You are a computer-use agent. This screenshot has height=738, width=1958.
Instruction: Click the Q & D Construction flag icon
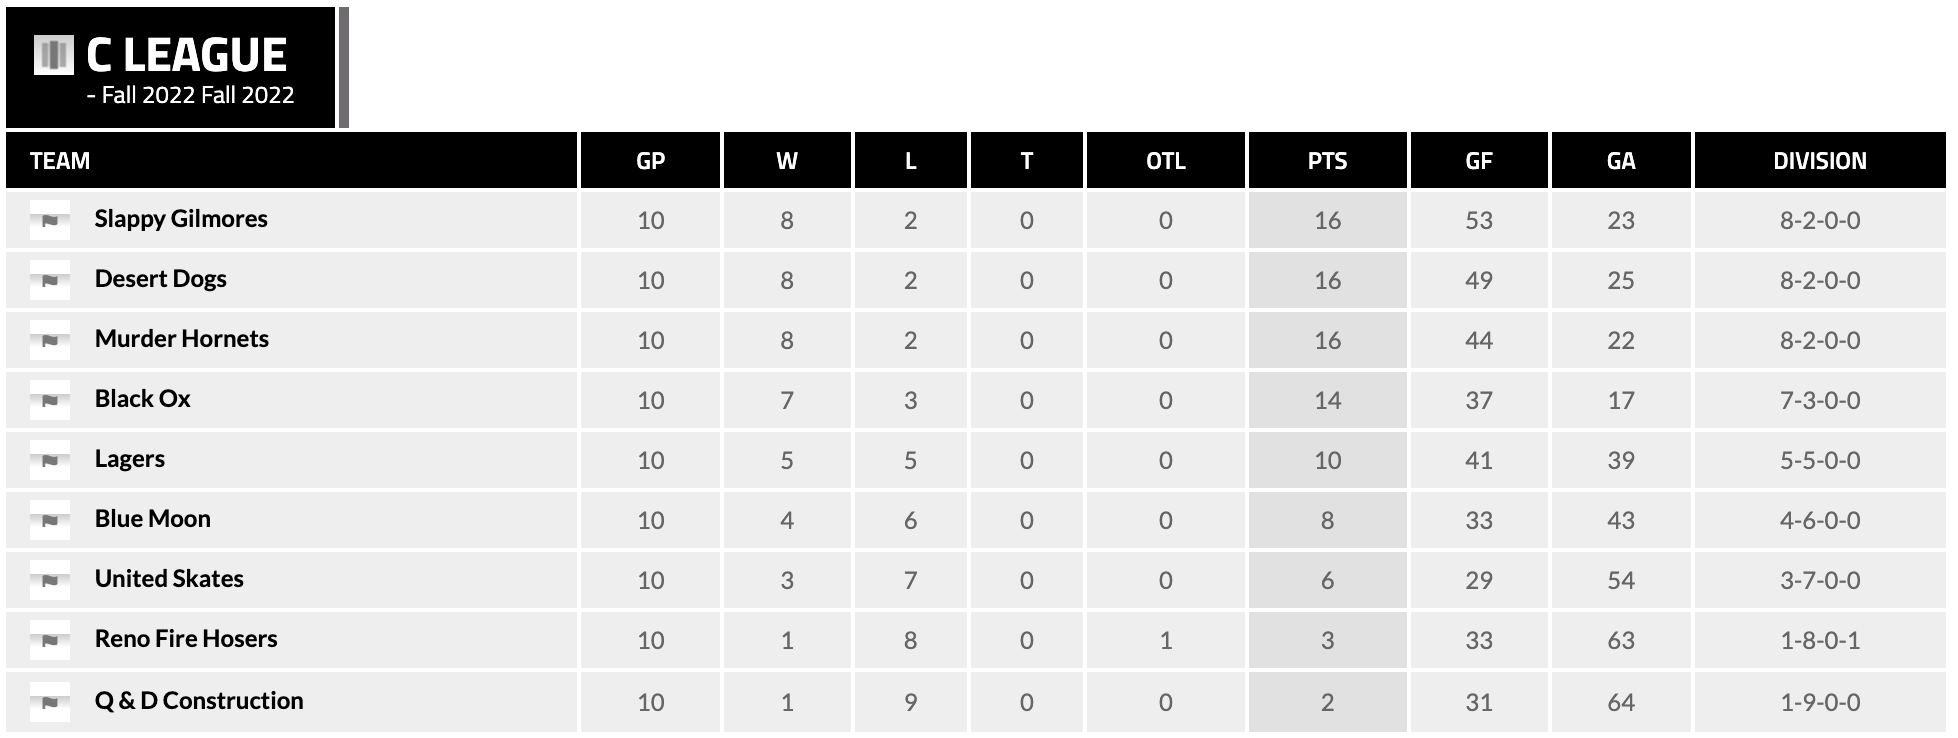(x=50, y=702)
